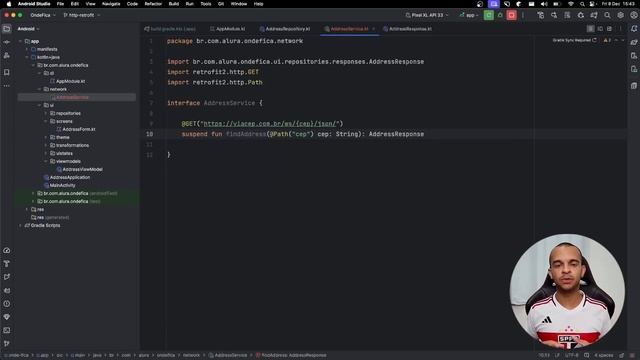Close the AddressService.kt tab
Screen dimensions: 640x360
373,29
